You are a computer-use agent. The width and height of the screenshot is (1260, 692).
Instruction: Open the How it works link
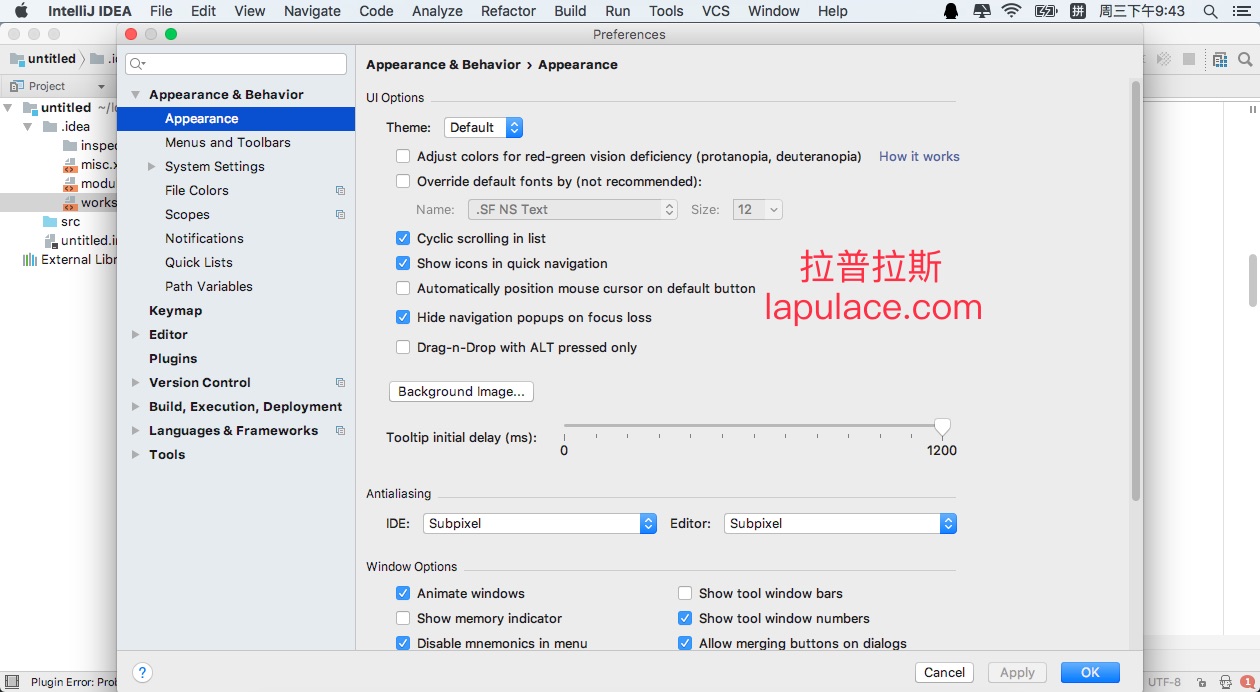click(x=919, y=156)
